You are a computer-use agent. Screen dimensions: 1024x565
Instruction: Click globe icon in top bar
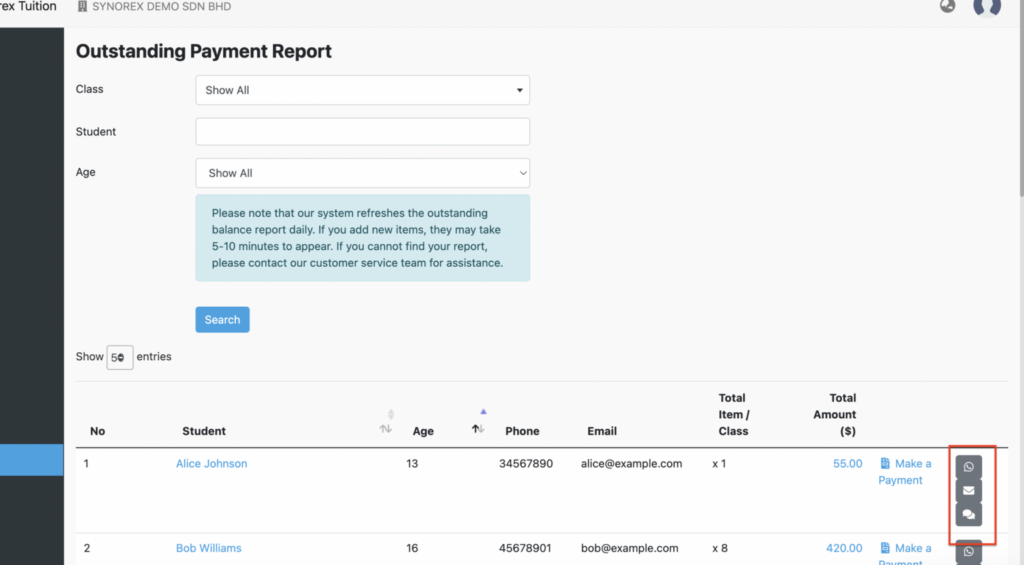948,6
